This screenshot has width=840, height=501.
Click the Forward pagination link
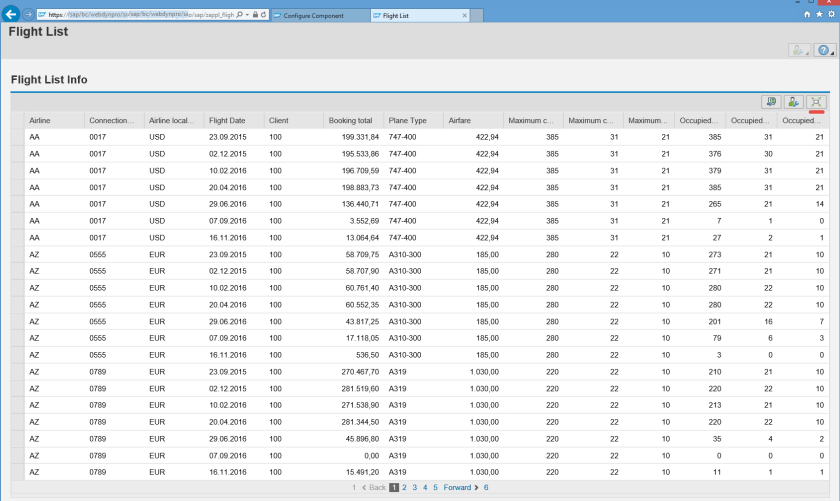coord(457,487)
